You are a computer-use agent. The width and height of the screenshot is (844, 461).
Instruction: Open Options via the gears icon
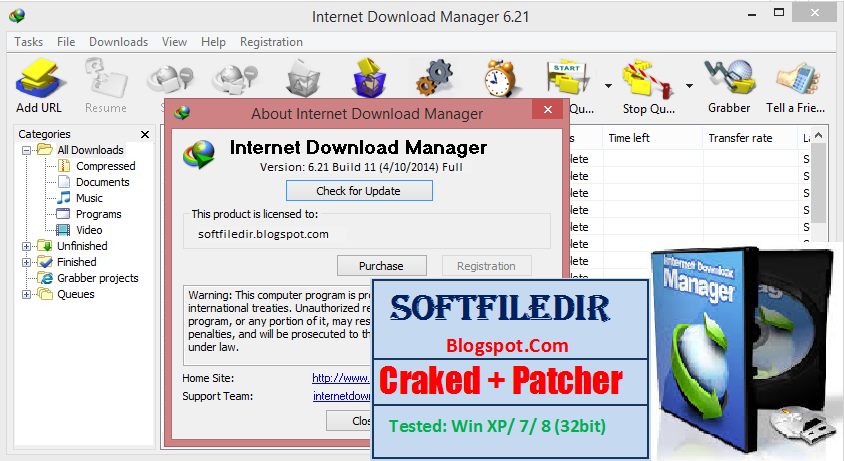click(435, 78)
